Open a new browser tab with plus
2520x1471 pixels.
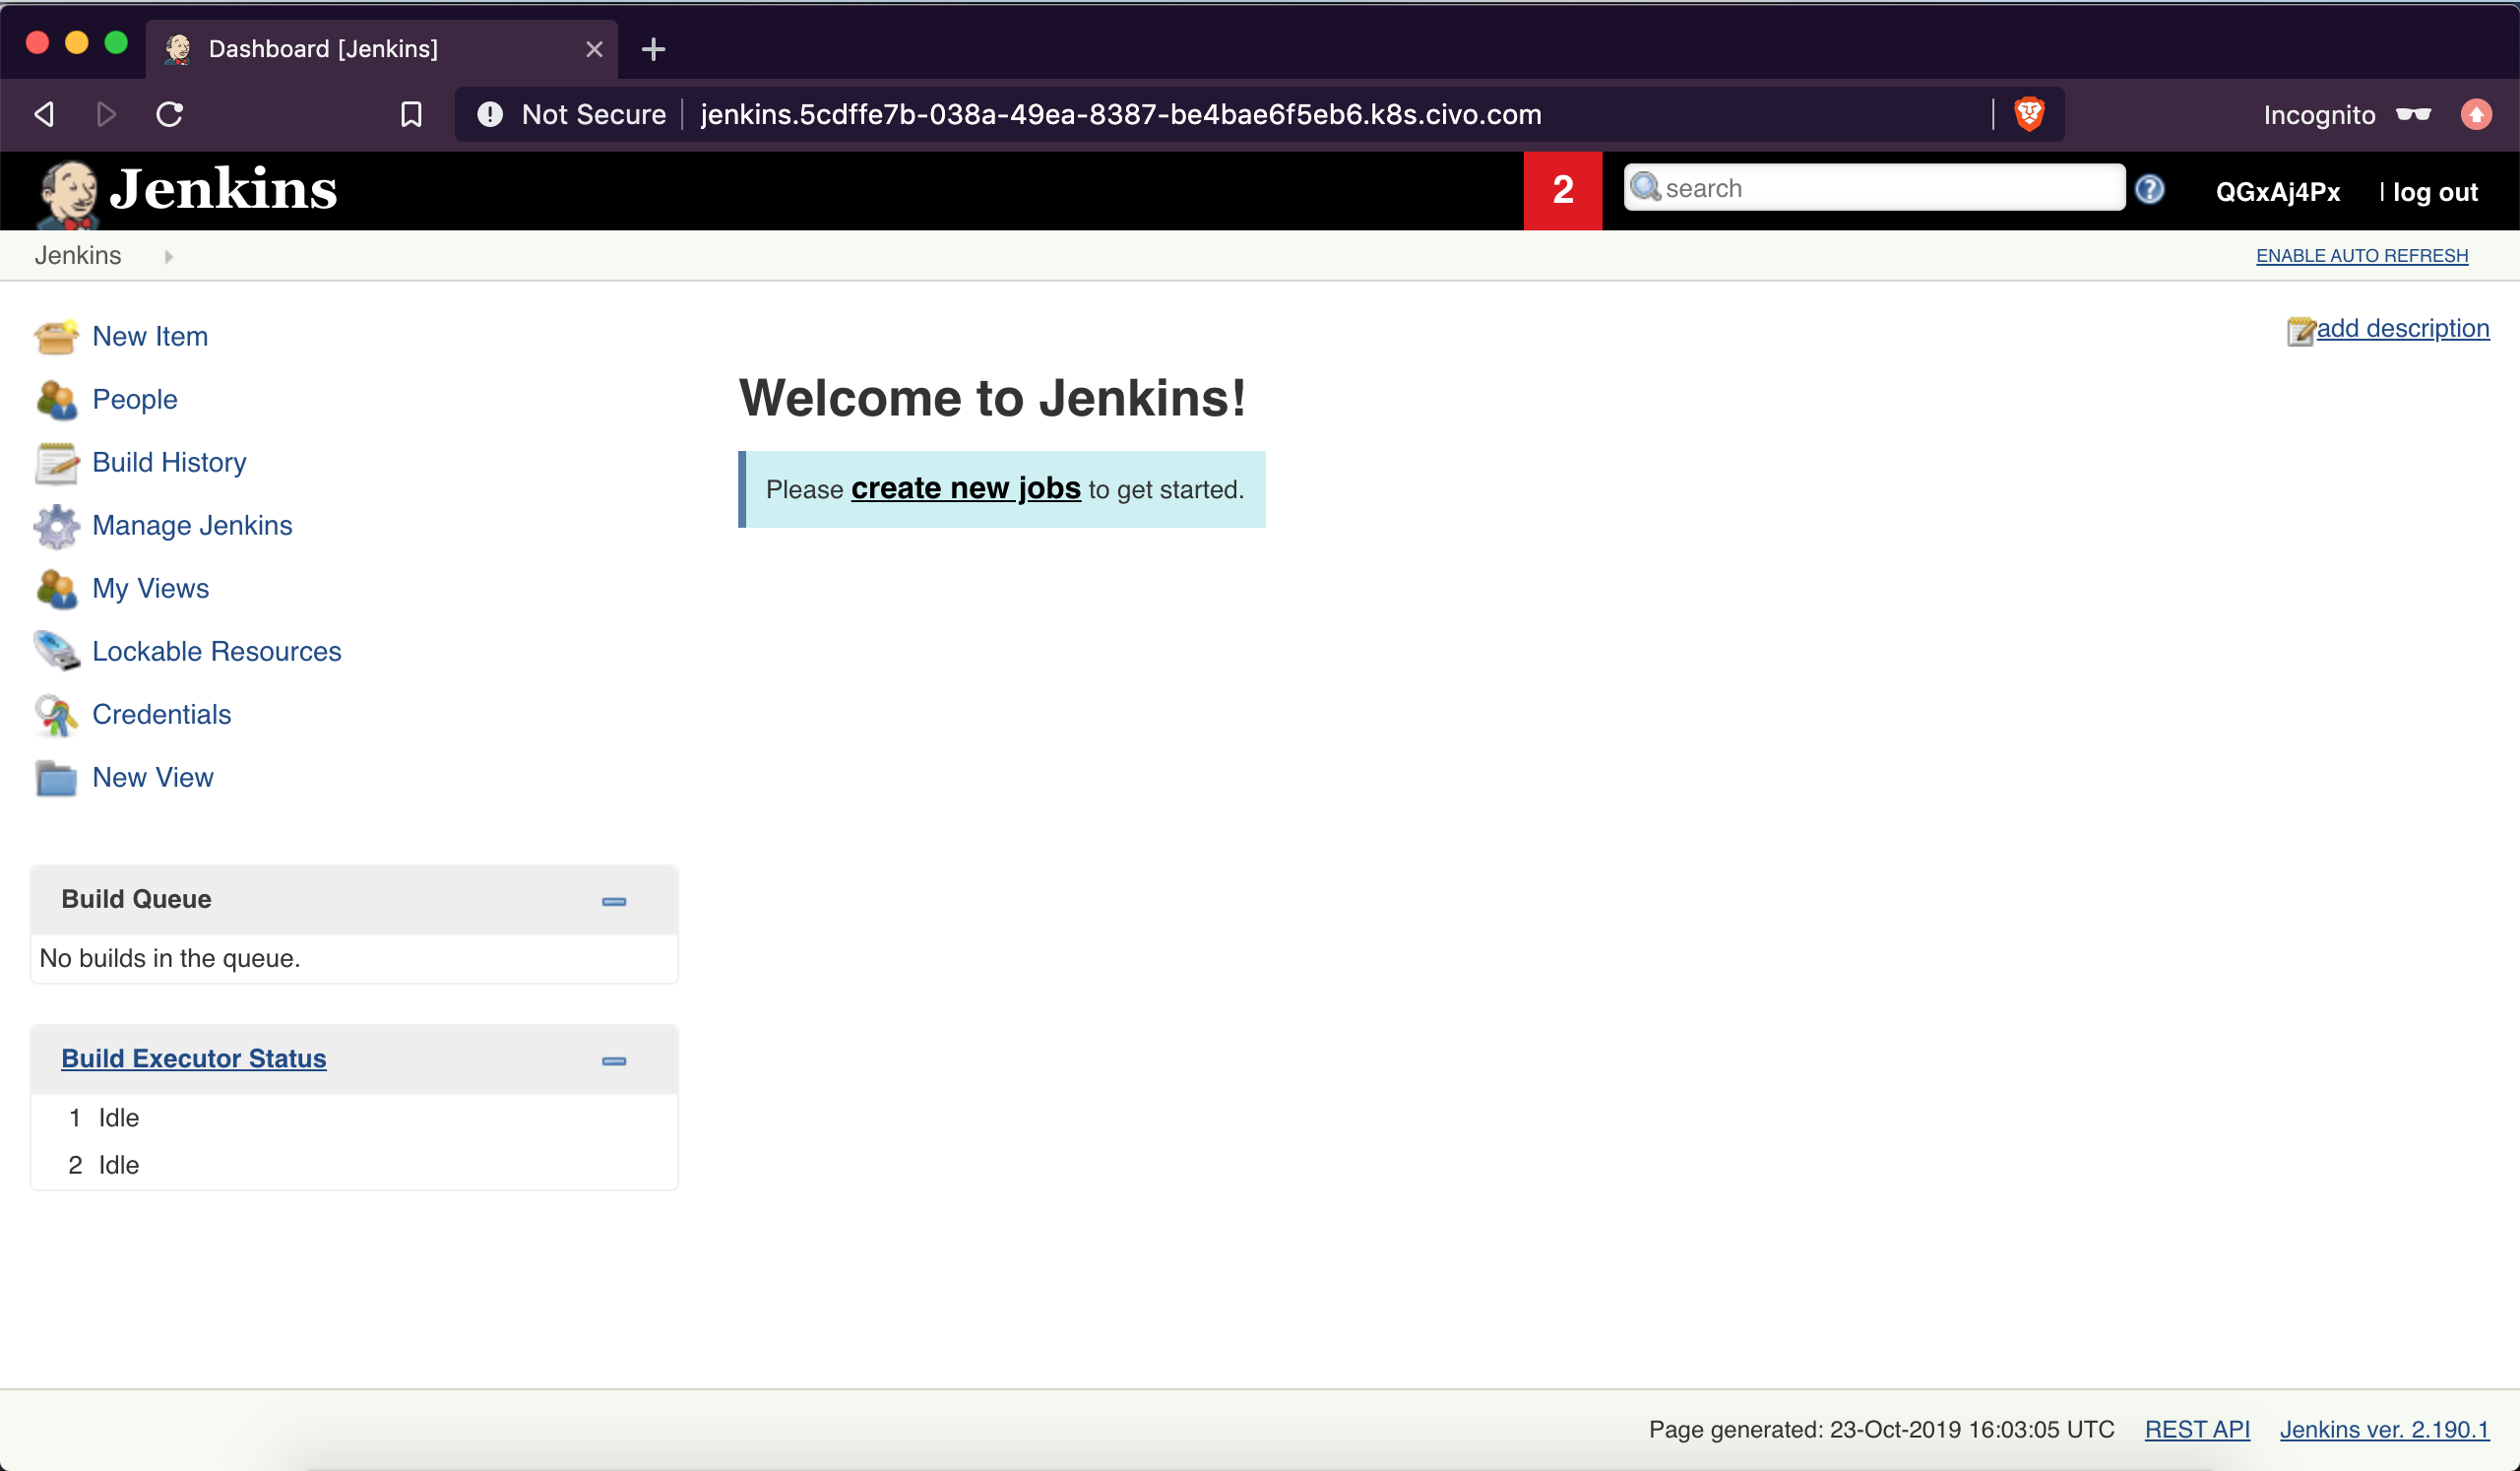(x=653, y=49)
